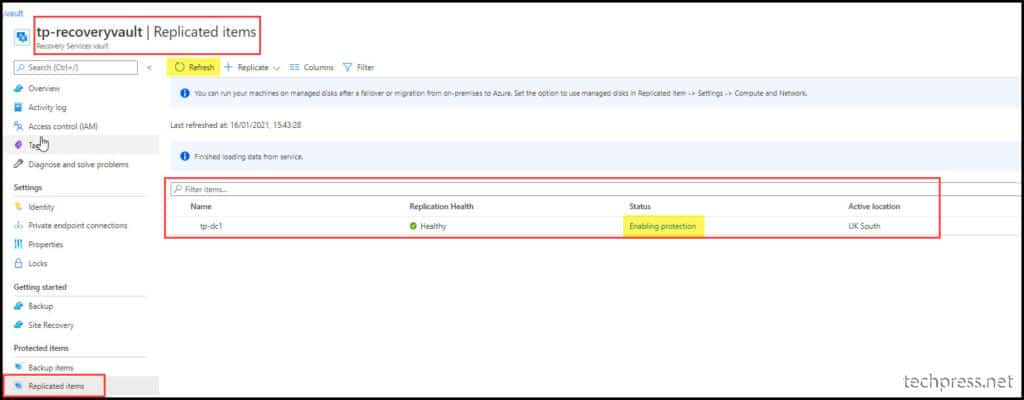Image resolution: width=1024 pixels, height=400 pixels.
Task: Open Site Recovery page
Action: 51,325
